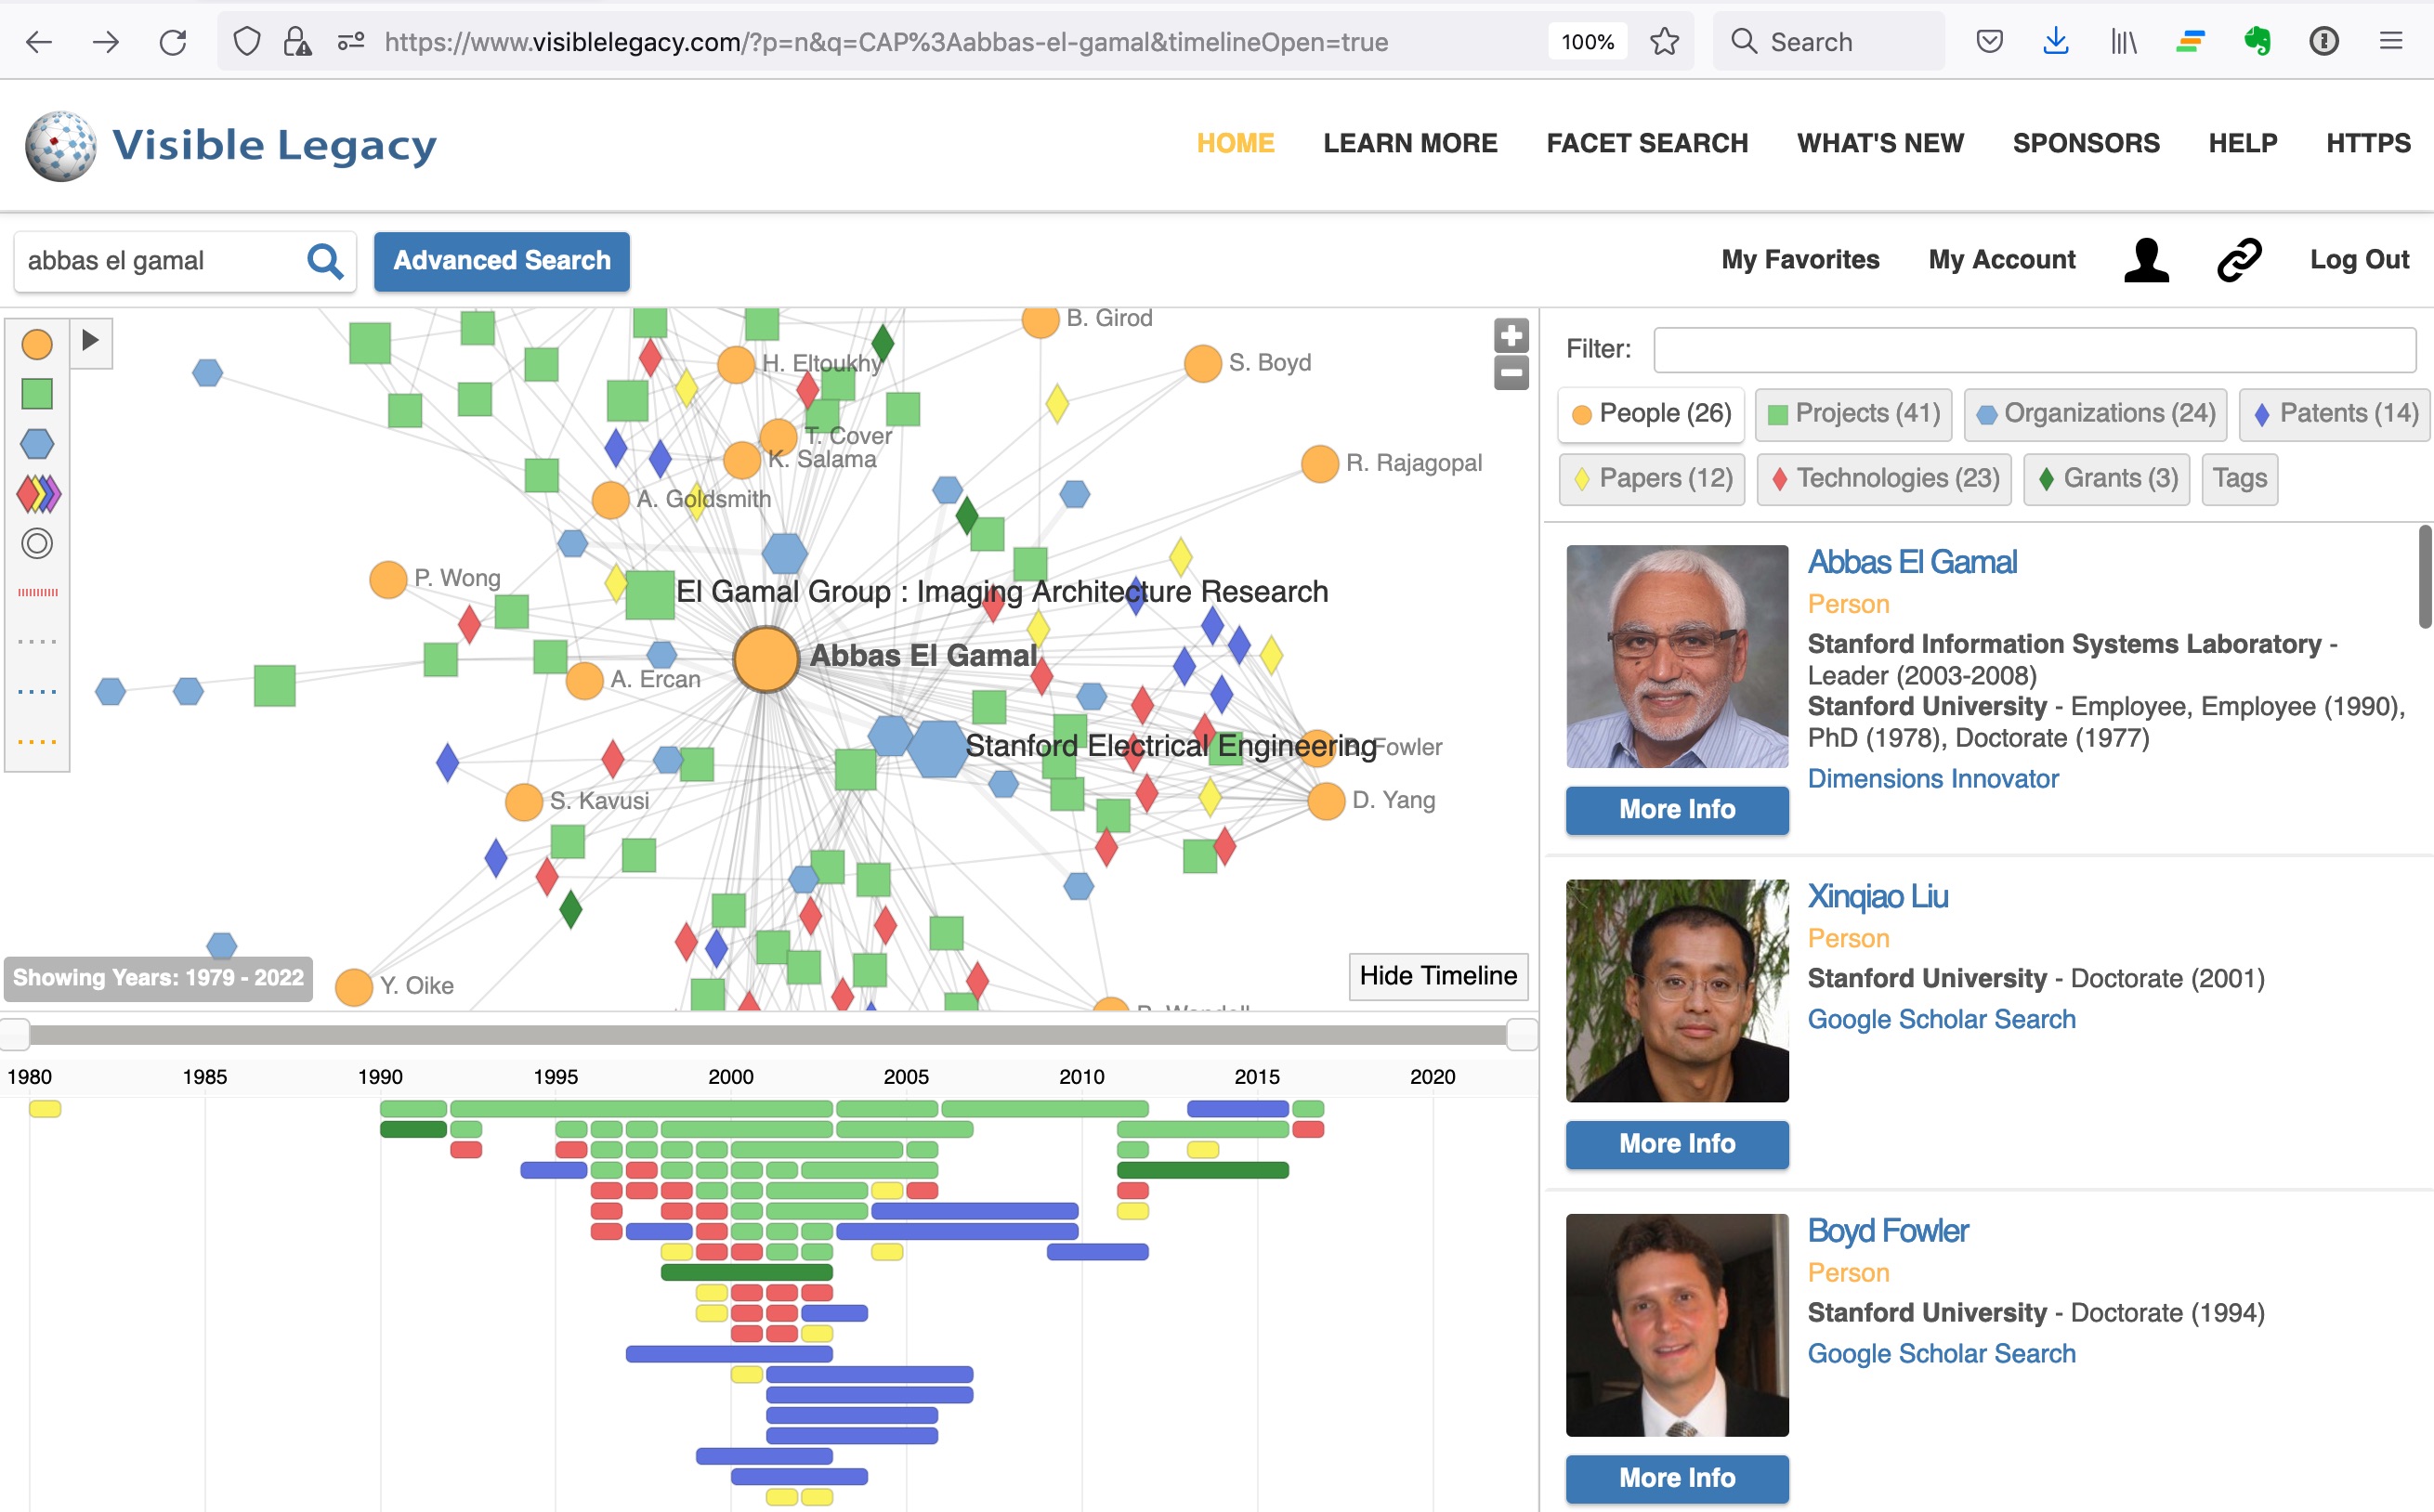Click the magnifier search icon
This screenshot has width=2434, height=1512.
[325, 261]
